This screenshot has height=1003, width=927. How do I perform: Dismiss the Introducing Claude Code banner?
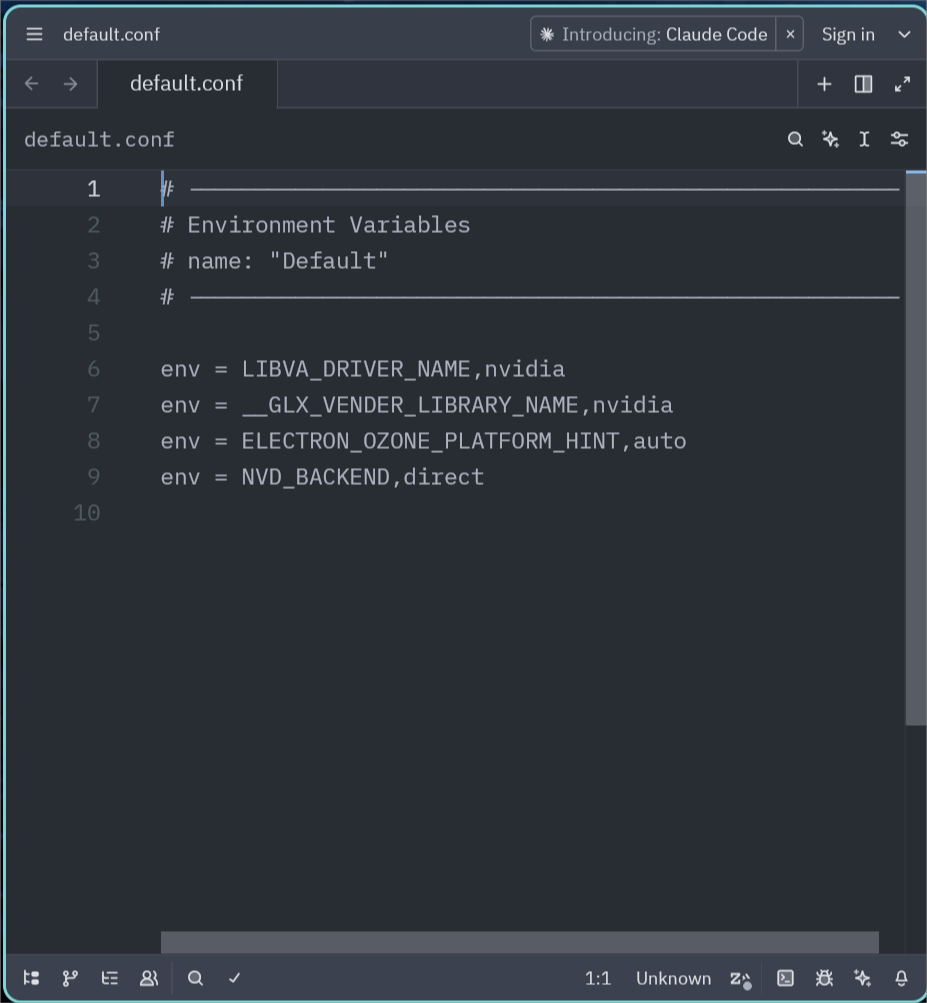pyautogui.click(x=790, y=34)
